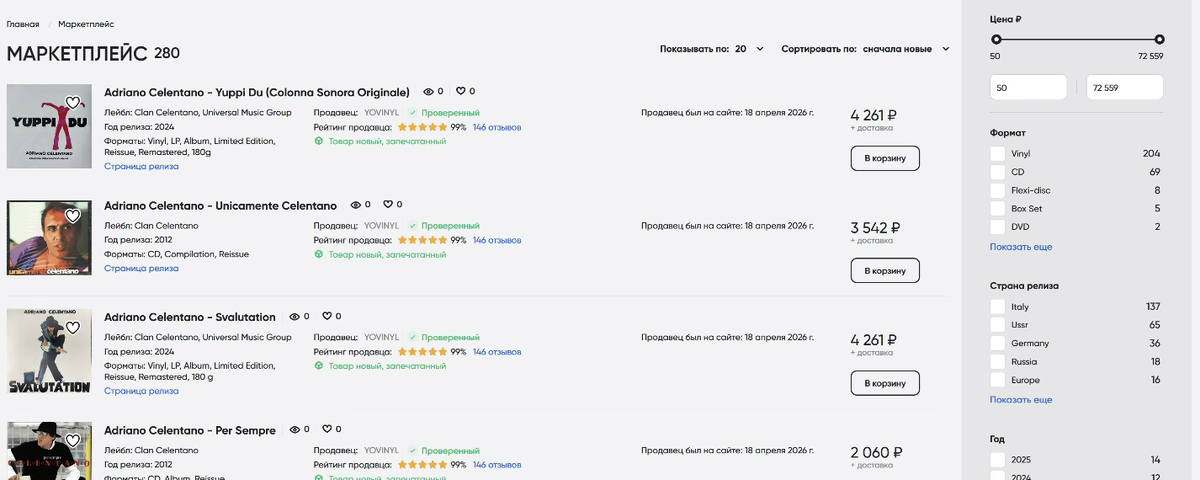Open 146 отзывов link for Svalutation seller
Screen dimensions: 1200x480
point(497,352)
